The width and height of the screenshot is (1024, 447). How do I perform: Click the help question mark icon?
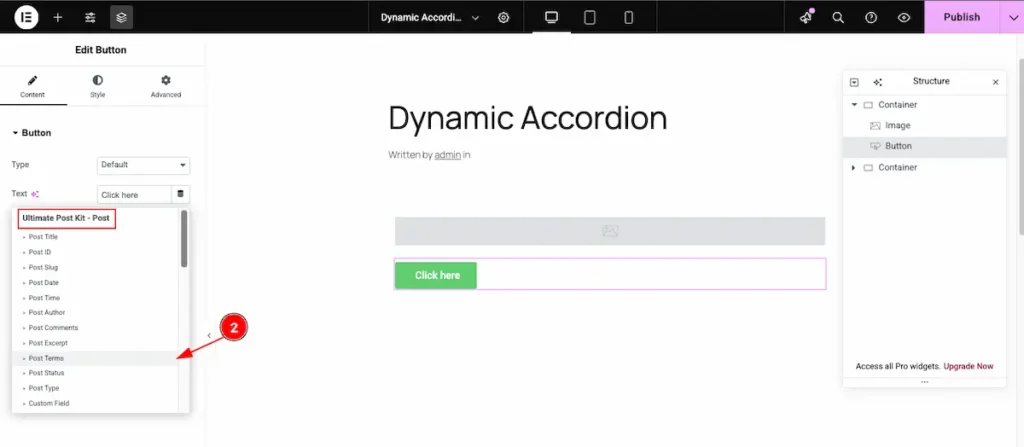click(871, 17)
